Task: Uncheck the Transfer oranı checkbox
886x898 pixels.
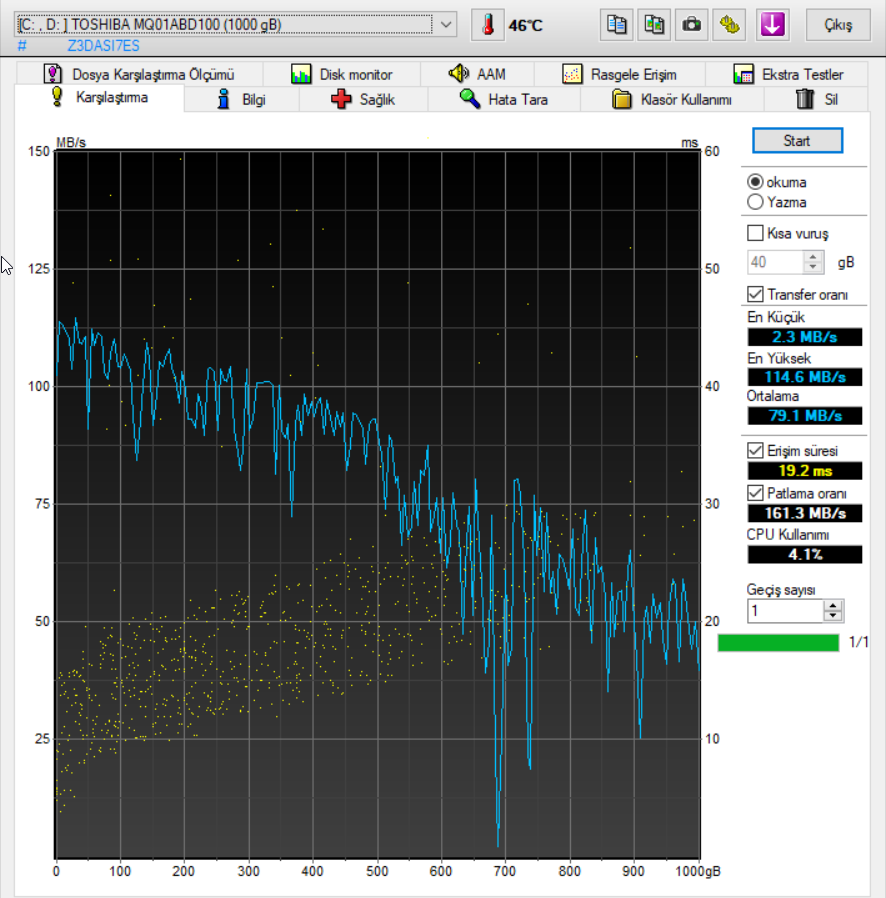Action: 755,294
